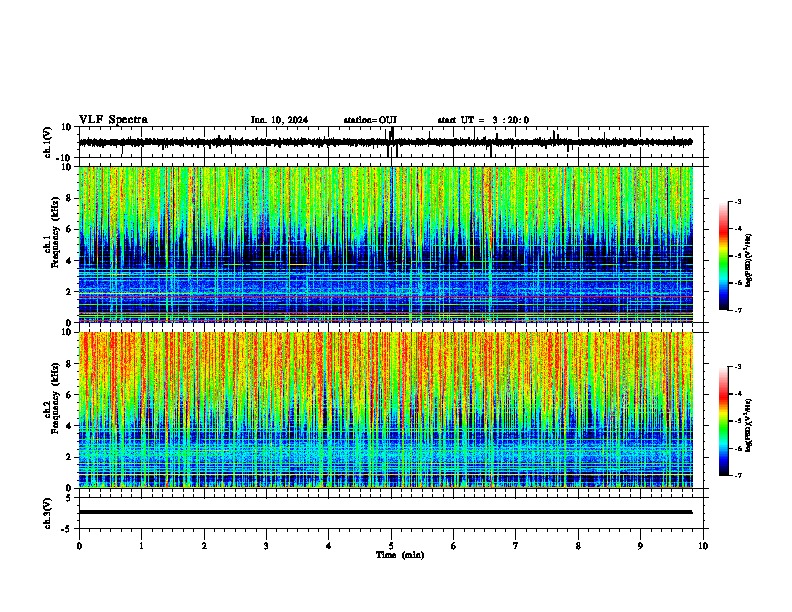Click the "-3" tick on ch.1 colorbar
The height and width of the screenshot is (612, 792).
tap(737, 202)
